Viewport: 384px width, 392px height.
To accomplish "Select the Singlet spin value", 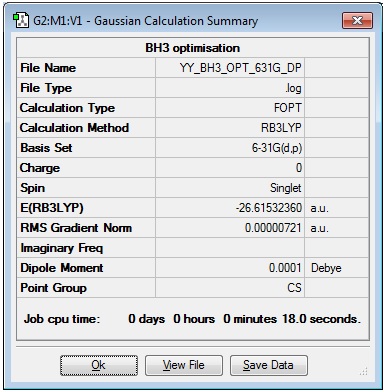I will (286, 188).
